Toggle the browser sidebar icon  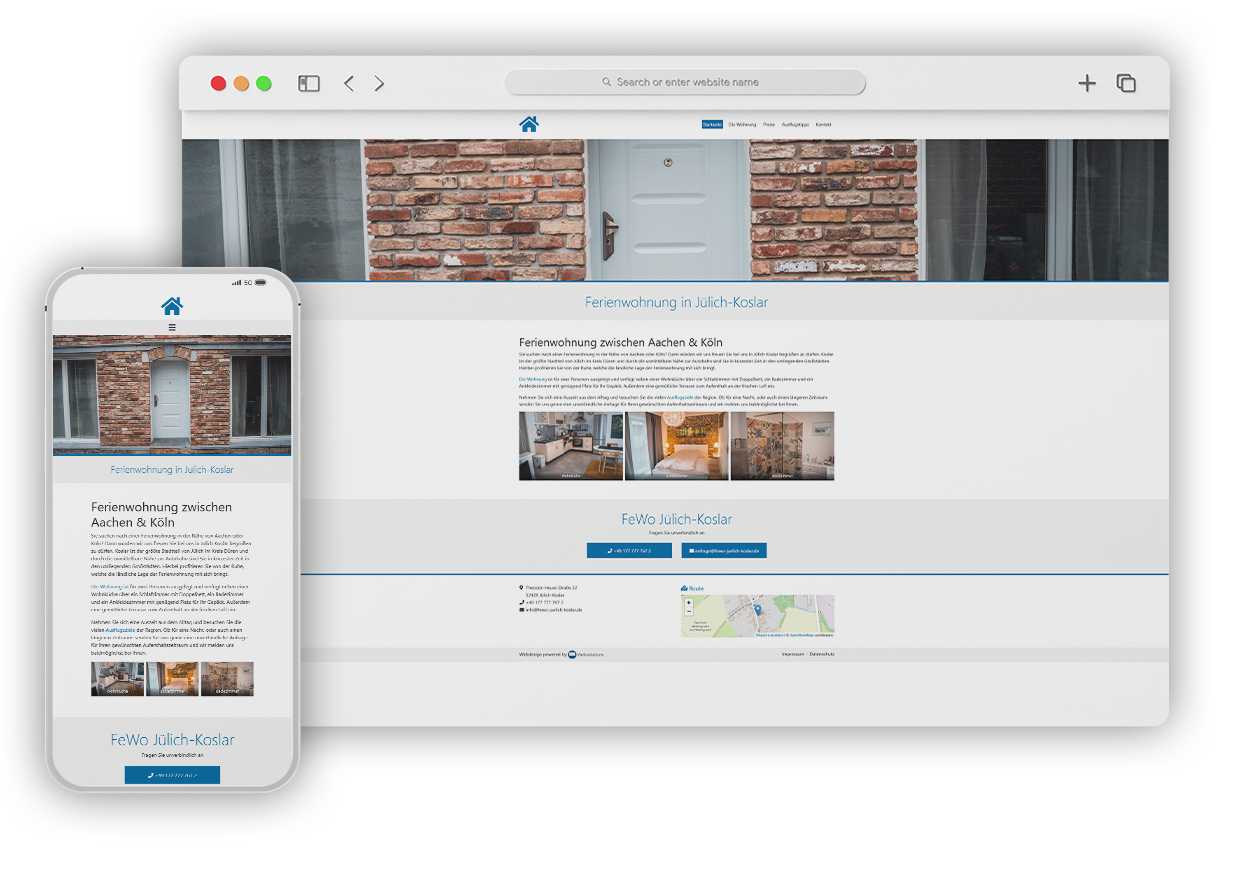[x=309, y=84]
